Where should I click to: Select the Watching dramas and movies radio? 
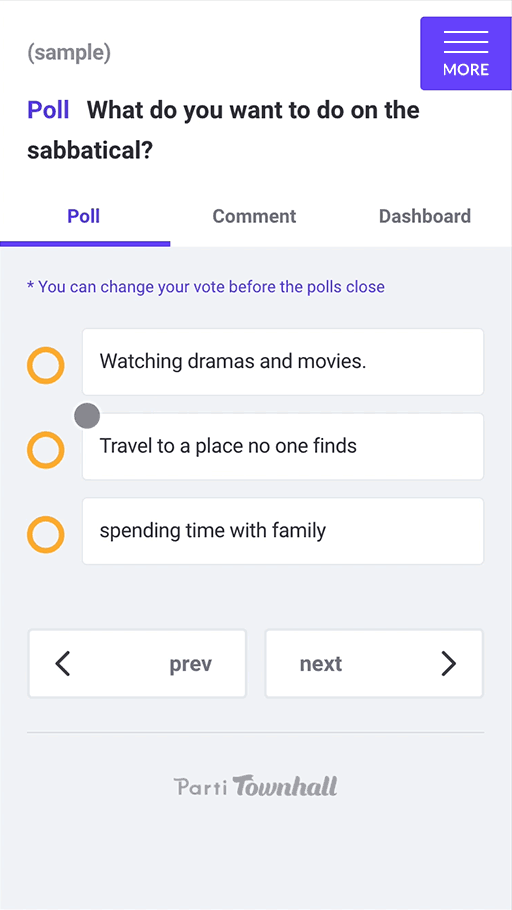[45, 366]
